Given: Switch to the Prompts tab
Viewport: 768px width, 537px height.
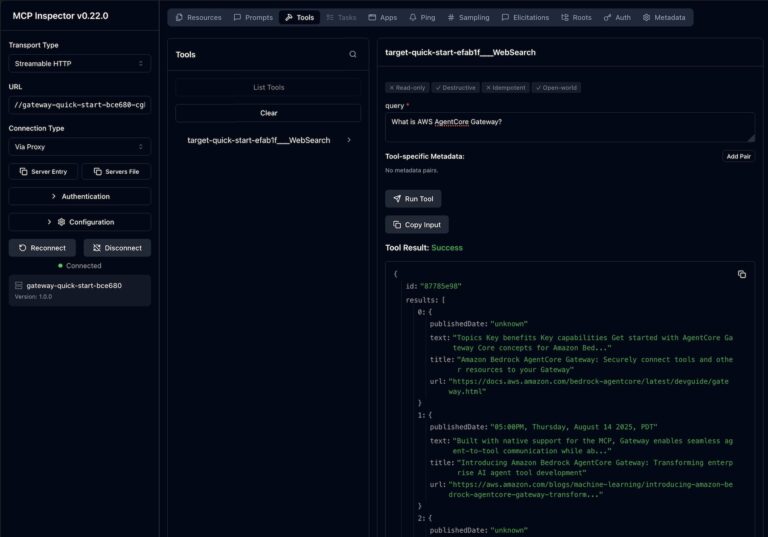Looking at the screenshot, I should coord(253,18).
